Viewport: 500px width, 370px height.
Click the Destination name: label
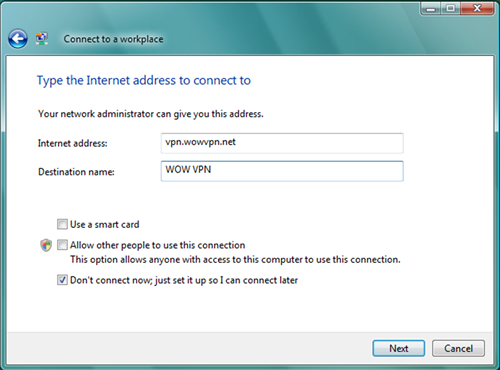(x=76, y=172)
